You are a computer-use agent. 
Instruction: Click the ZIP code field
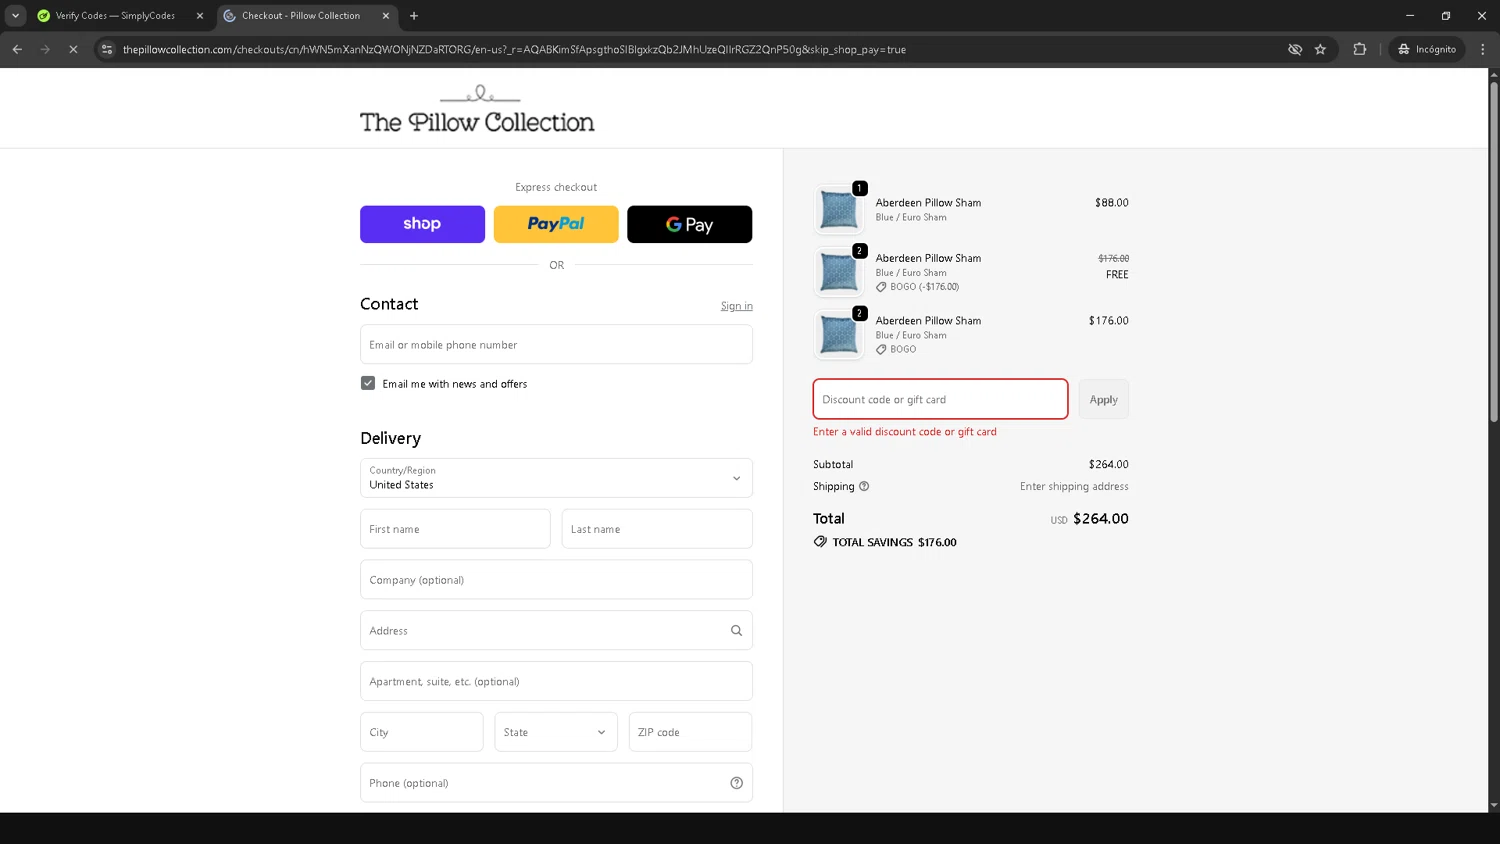click(x=690, y=732)
